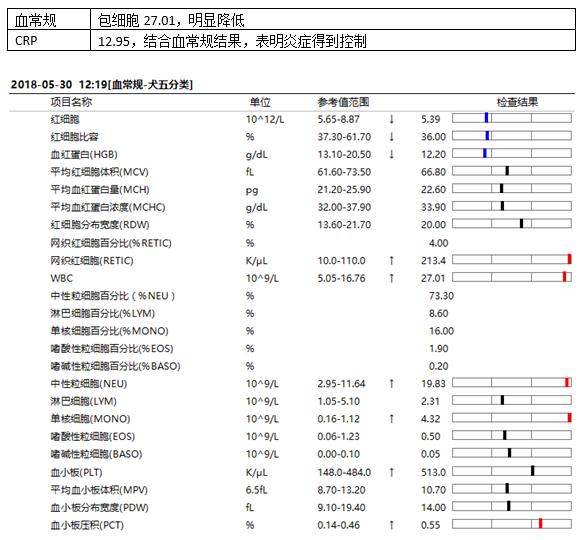Viewport: 585px width, 540px height.
Task: Click the black marker in MCV result bar
Action: click(507, 171)
